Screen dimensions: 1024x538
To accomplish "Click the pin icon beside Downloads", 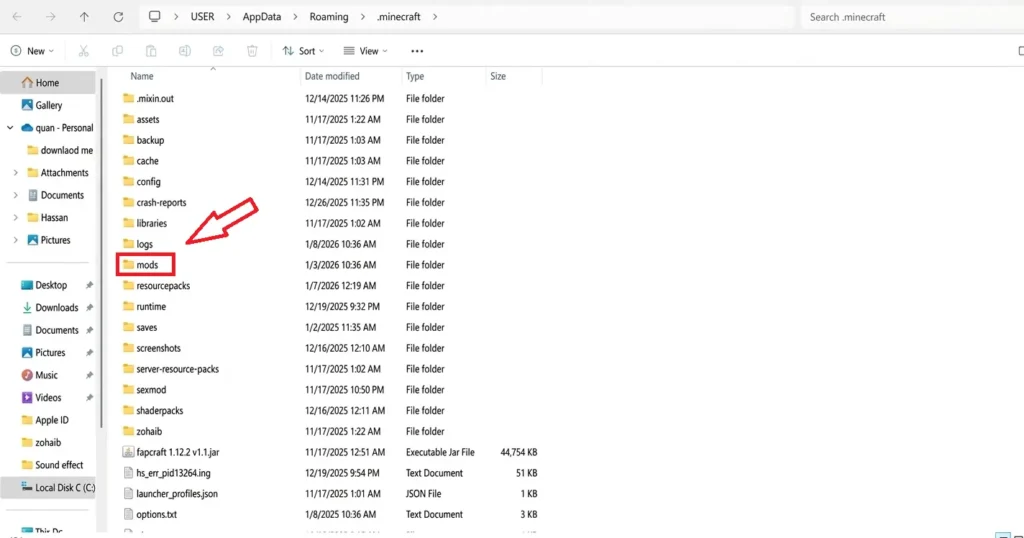I will pyautogui.click(x=89, y=308).
